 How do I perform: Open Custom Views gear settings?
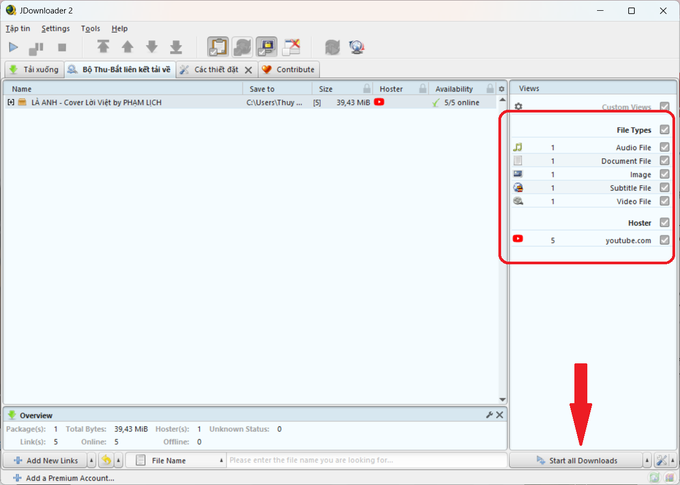518,106
